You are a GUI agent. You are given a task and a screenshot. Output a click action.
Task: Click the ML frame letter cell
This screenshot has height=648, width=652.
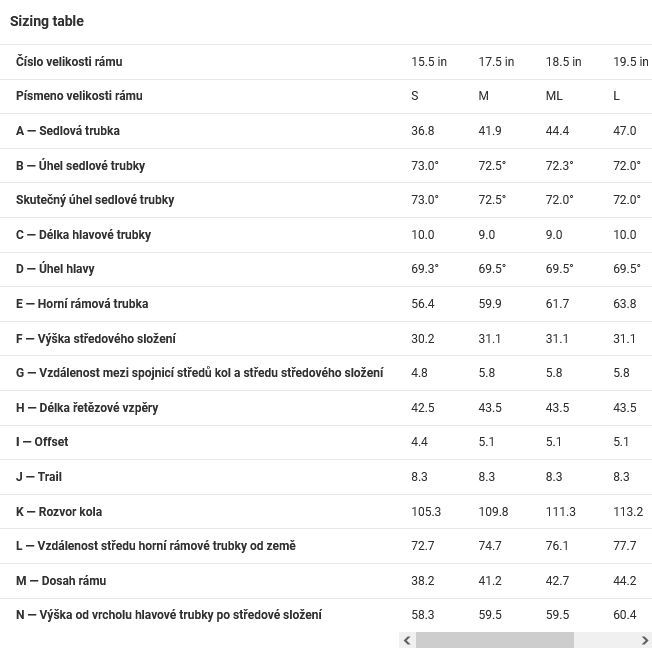tap(554, 96)
